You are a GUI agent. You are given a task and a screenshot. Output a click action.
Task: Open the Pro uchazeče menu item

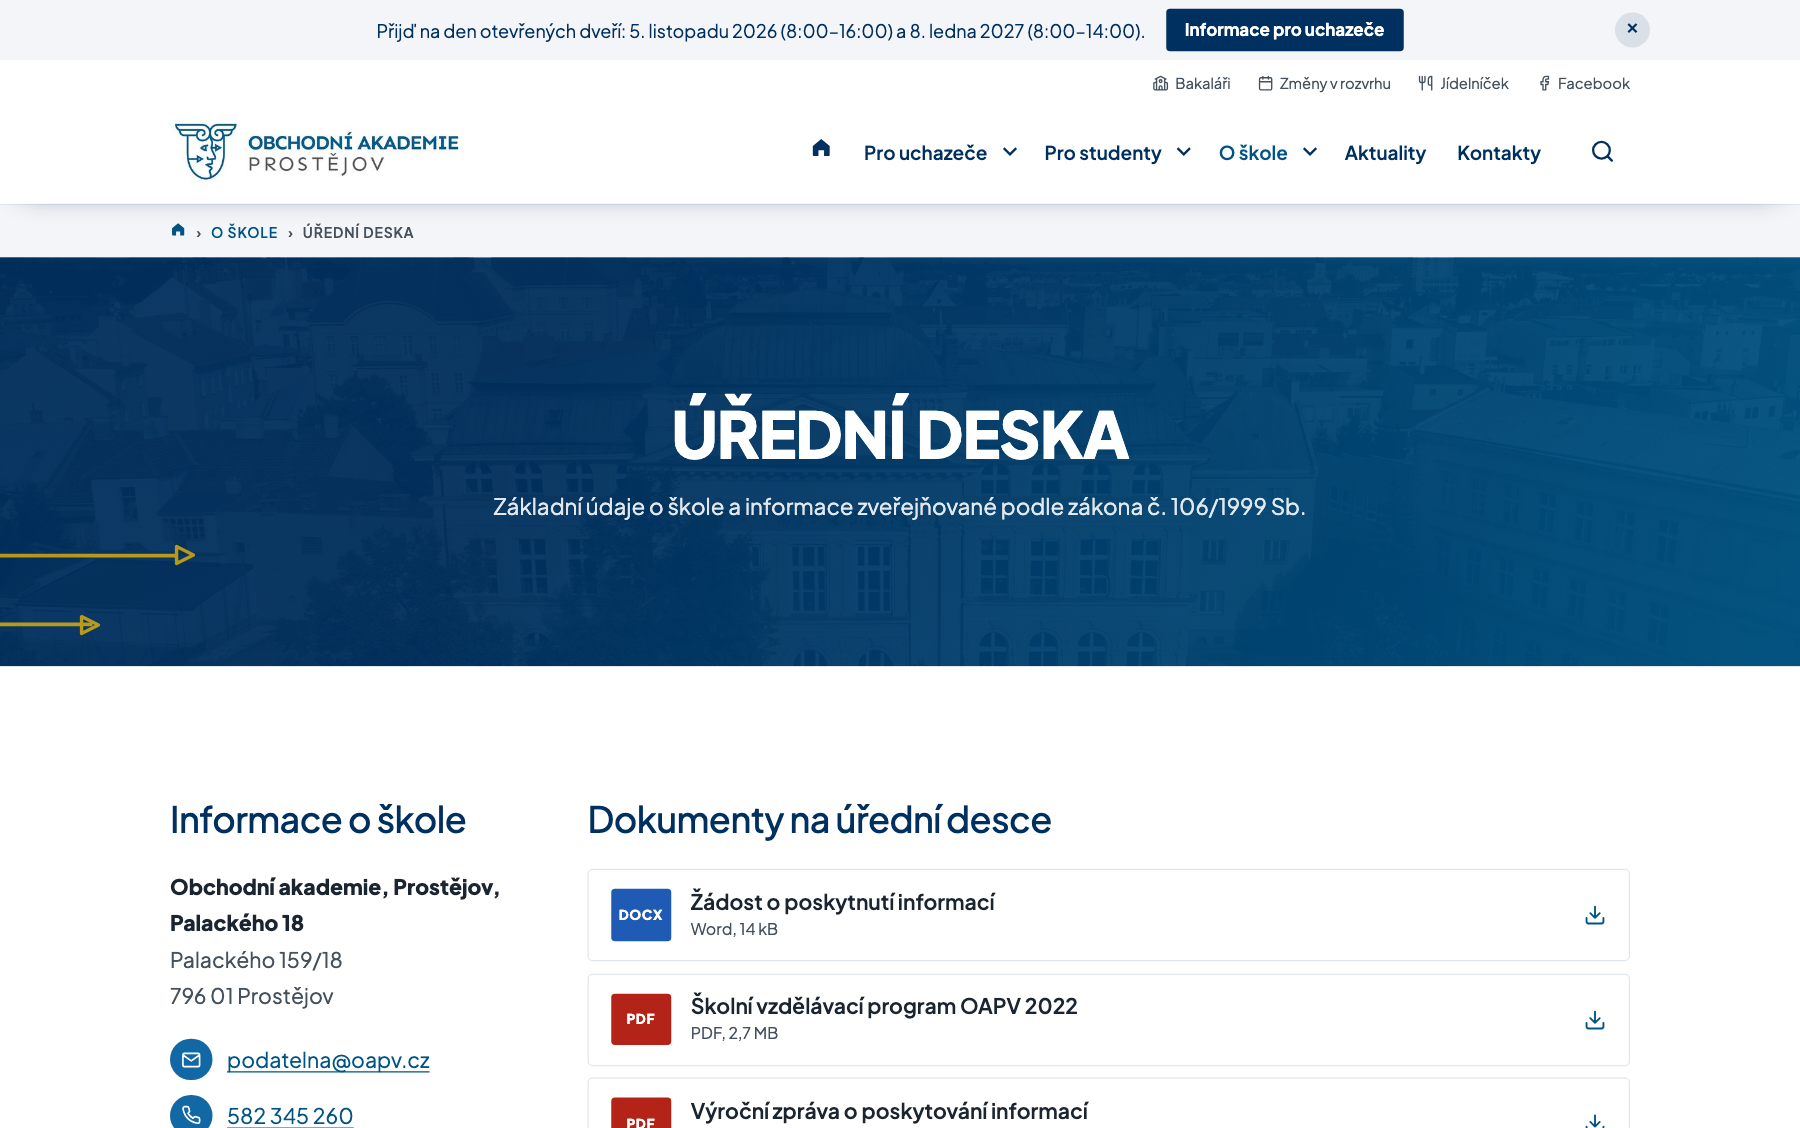pos(925,153)
